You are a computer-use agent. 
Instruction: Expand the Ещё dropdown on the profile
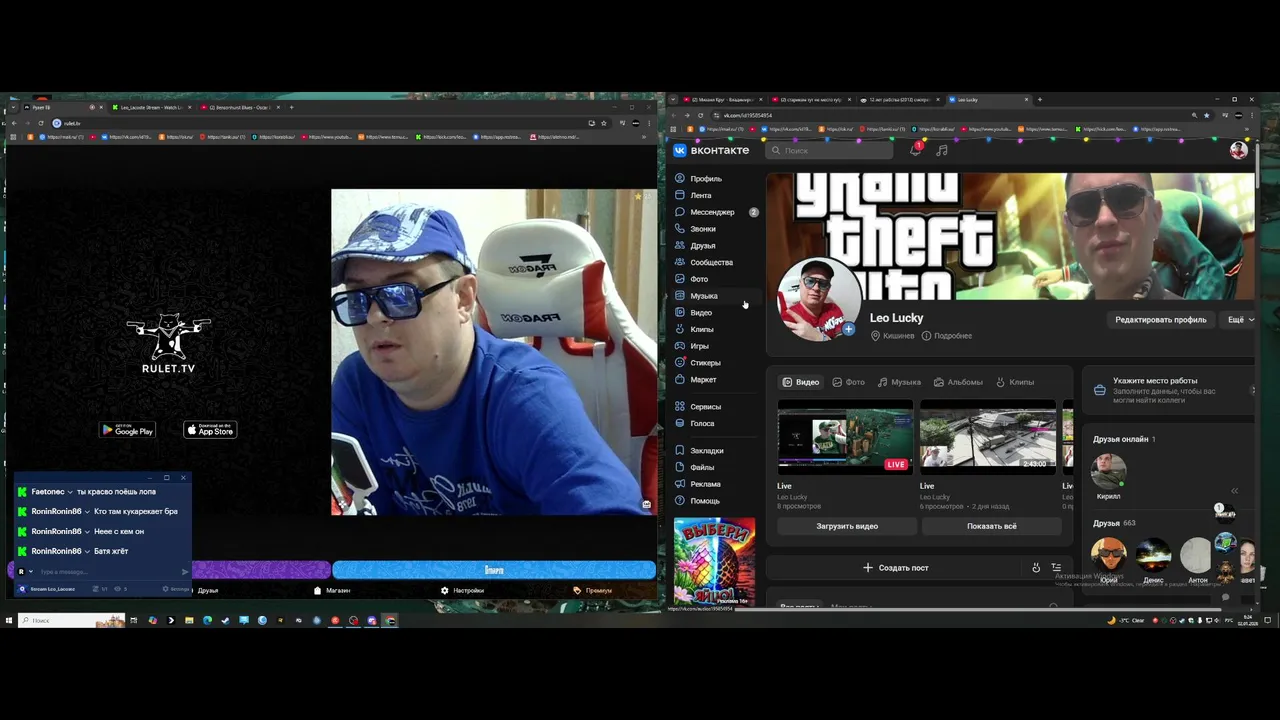click(x=1240, y=320)
